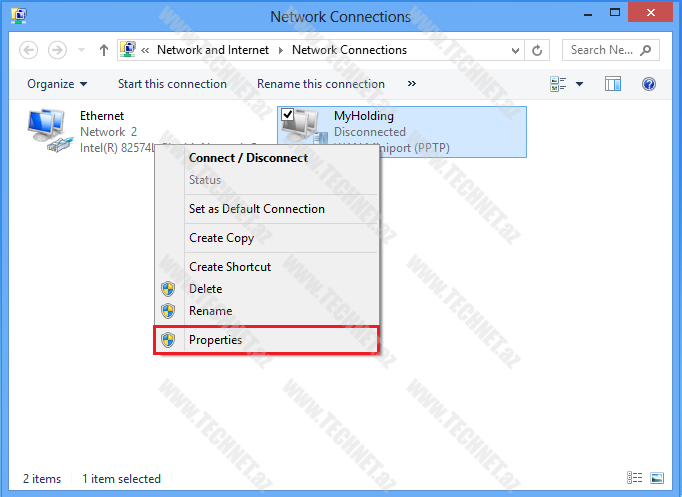Open the Help question mark icon
Image resolution: width=682 pixels, height=497 pixels.
click(x=648, y=84)
